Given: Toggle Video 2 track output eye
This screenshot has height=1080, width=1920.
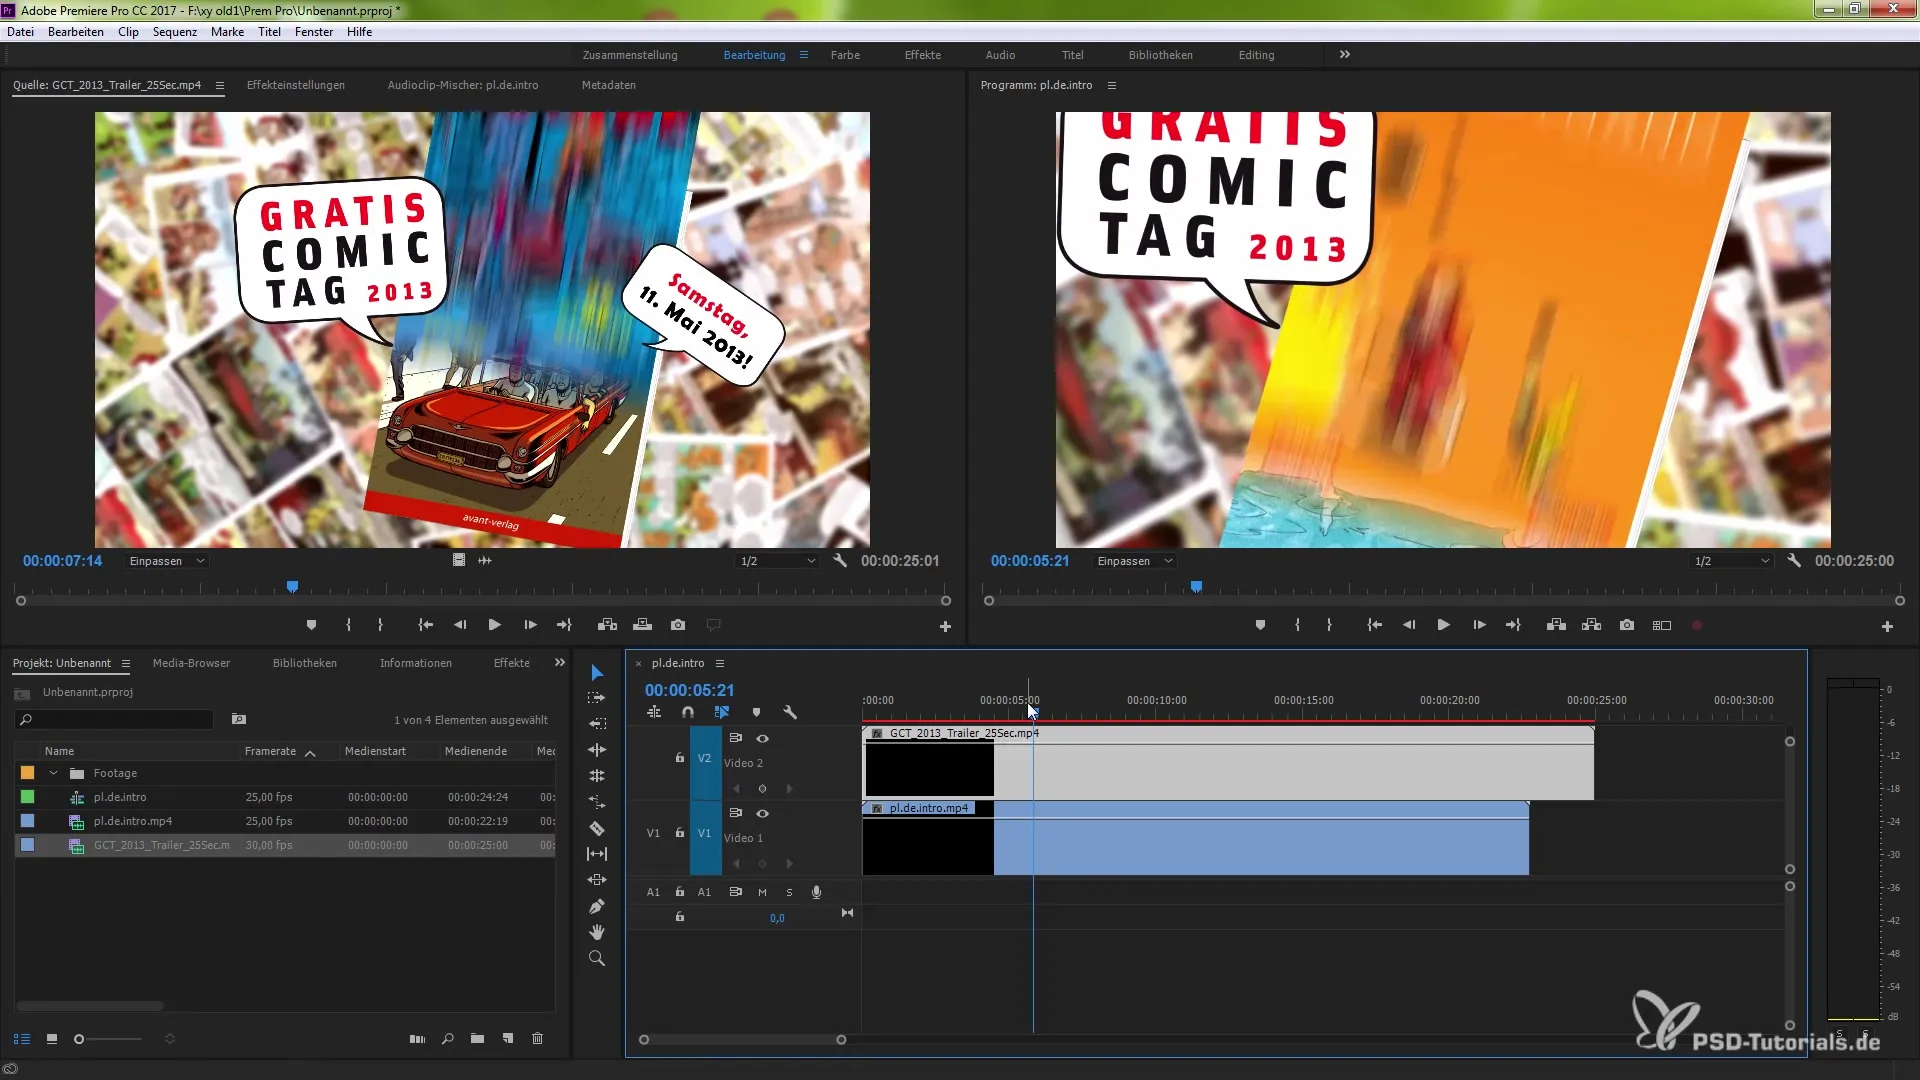Looking at the screenshot, I should pos(762,738).
